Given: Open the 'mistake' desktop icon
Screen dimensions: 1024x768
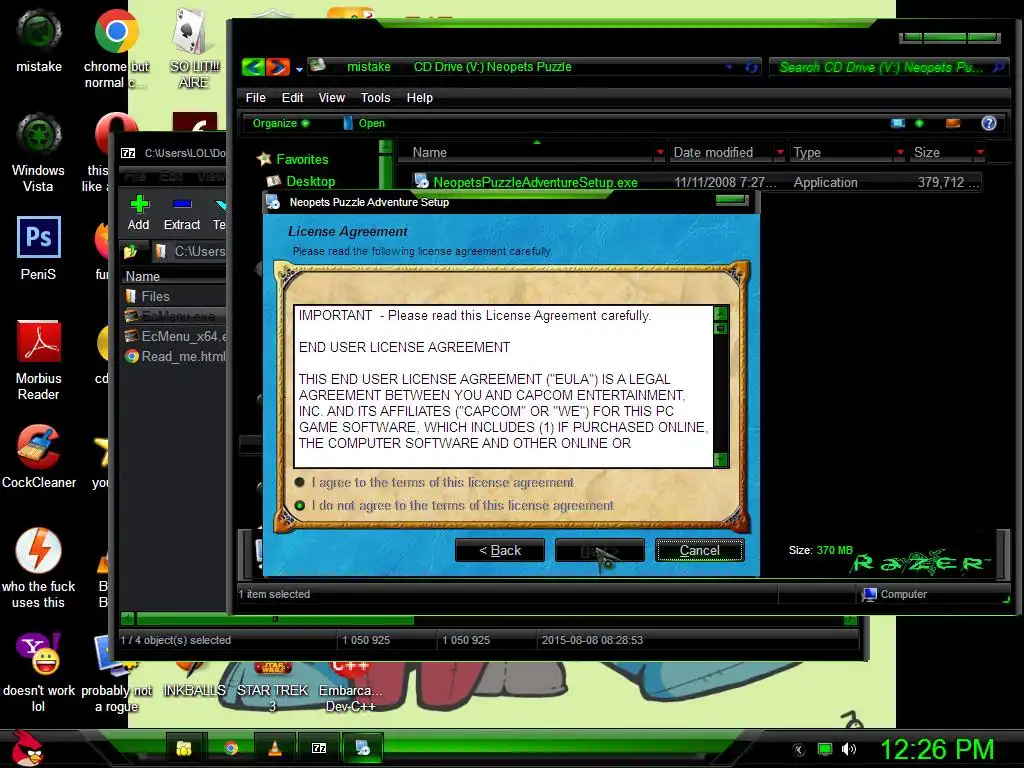Looking at the screenshot, I should click(39, 30).
